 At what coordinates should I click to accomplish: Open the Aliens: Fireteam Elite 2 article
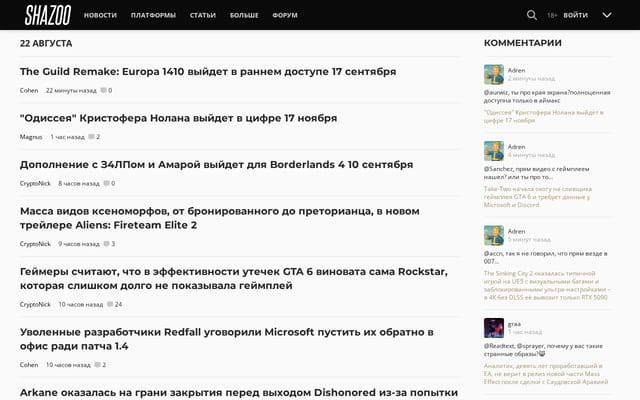pos(220,218)
